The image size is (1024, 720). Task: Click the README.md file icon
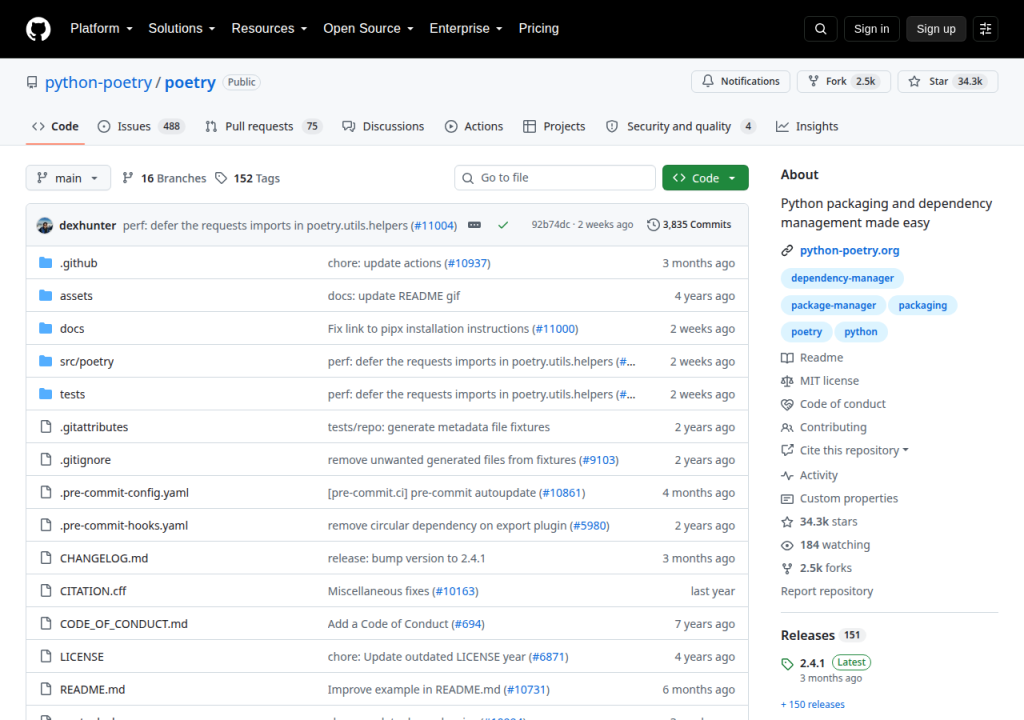(46, 689)
